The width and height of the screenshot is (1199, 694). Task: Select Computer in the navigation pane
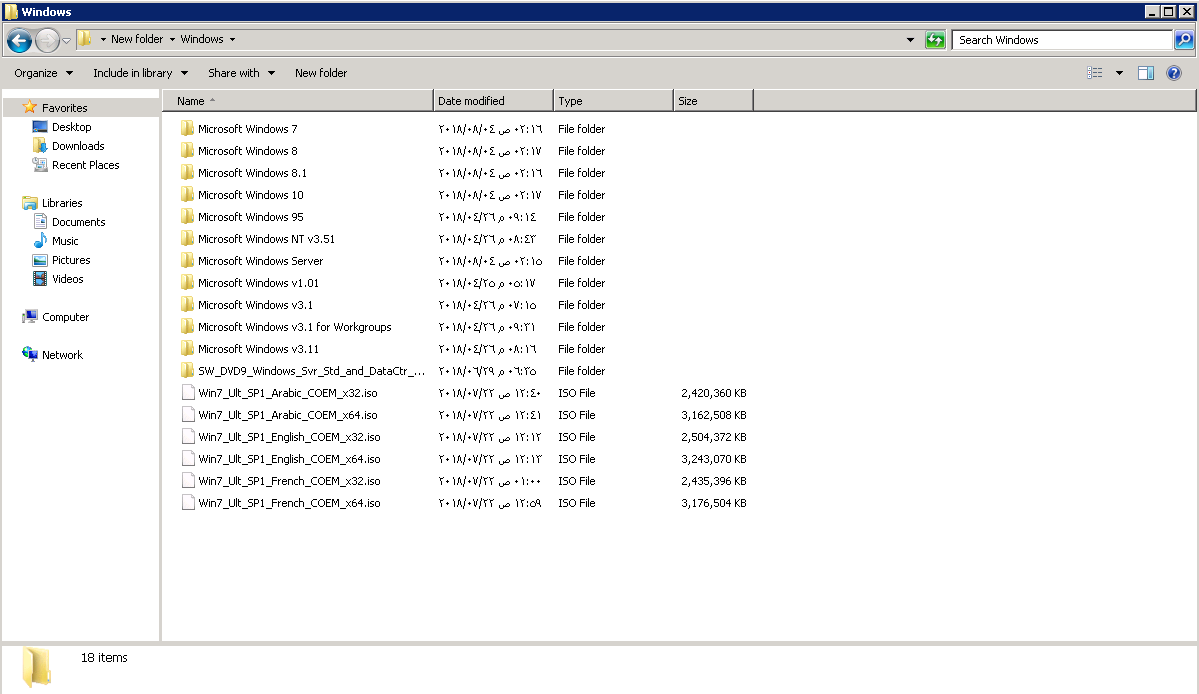65,317
